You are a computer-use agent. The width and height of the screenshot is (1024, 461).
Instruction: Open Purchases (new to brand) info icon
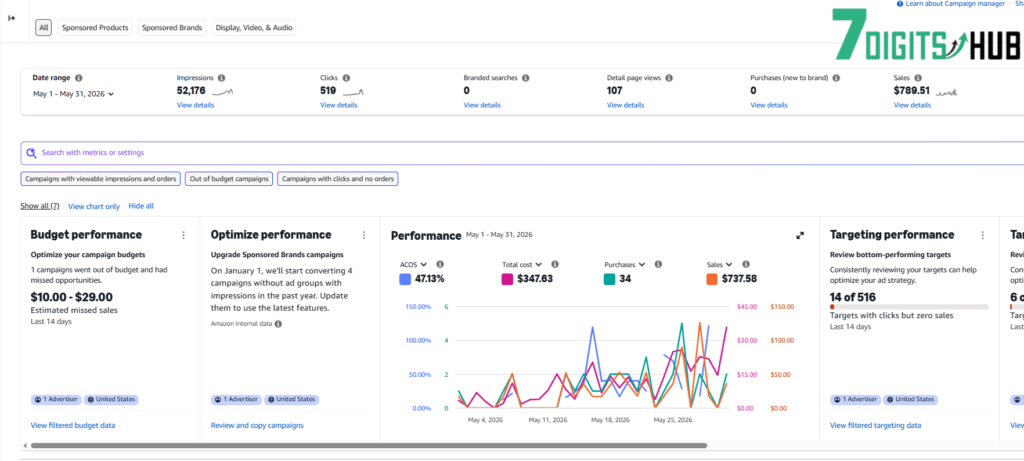pyautogui.click(x=836, y=78)
